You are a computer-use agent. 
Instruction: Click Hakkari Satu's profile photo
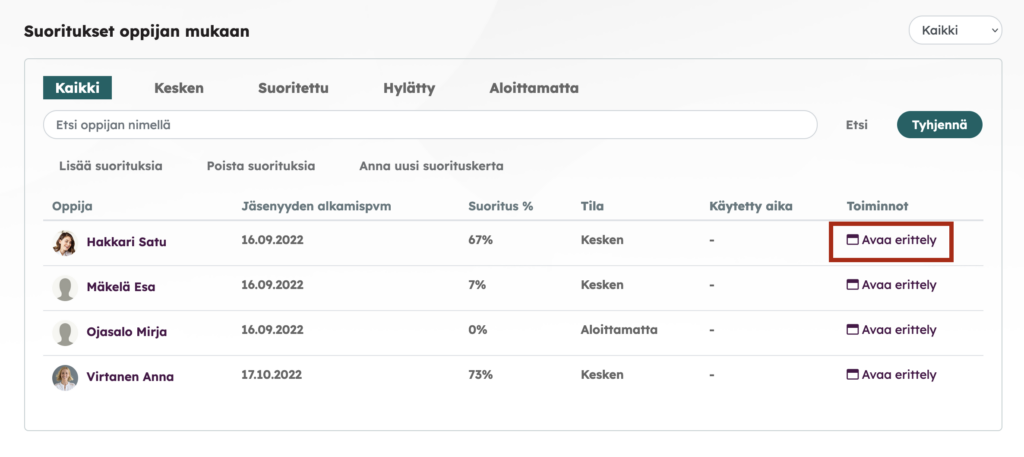(x=65, y=243)
